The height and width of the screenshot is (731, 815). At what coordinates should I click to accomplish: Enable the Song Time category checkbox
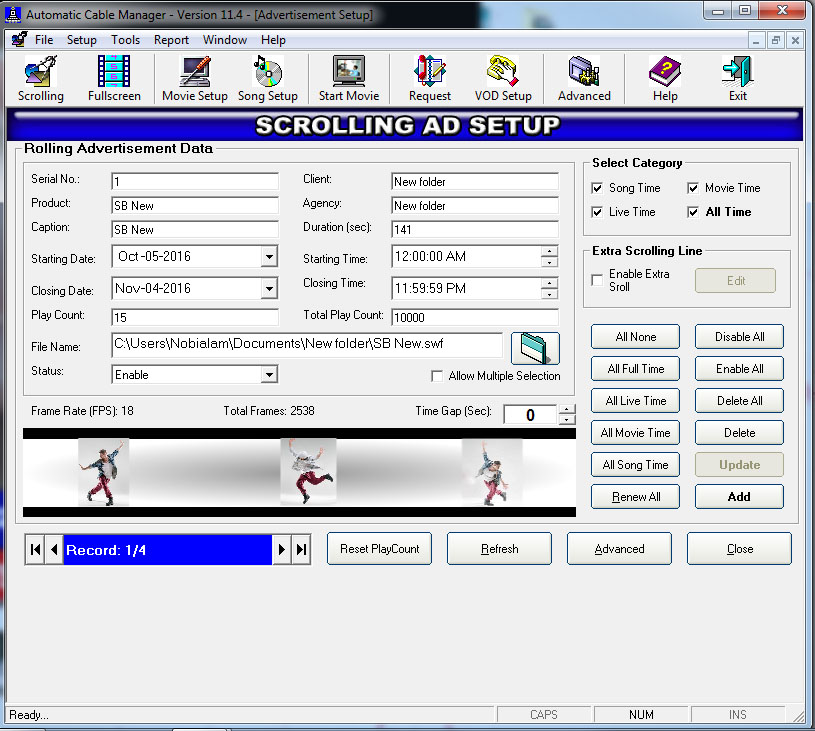pyautogui.click(x=595, y=187)
